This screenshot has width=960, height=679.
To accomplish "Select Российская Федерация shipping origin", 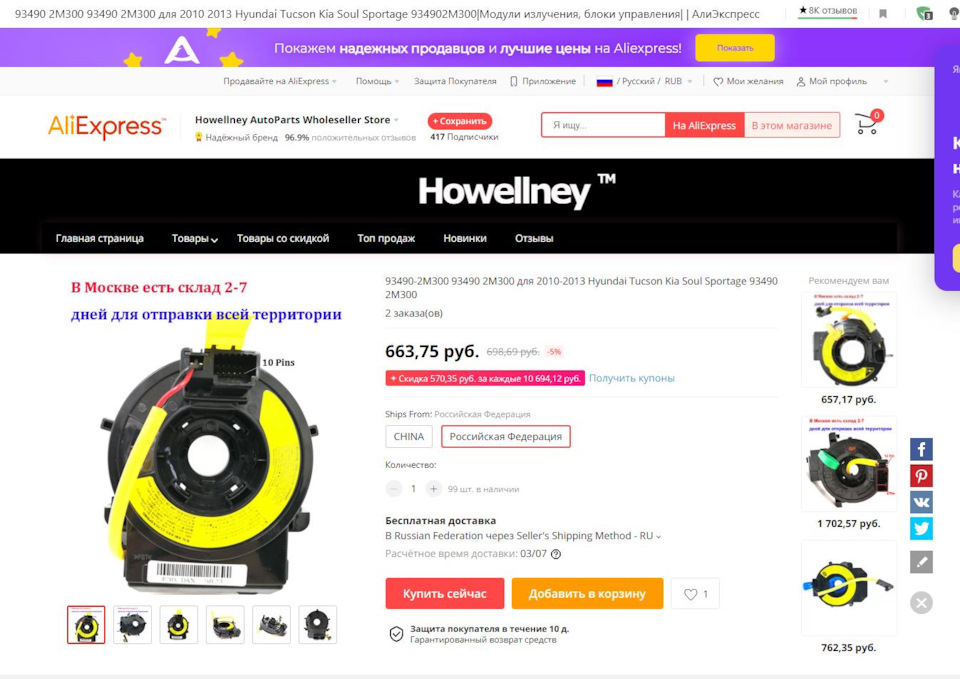I will 506,437.
